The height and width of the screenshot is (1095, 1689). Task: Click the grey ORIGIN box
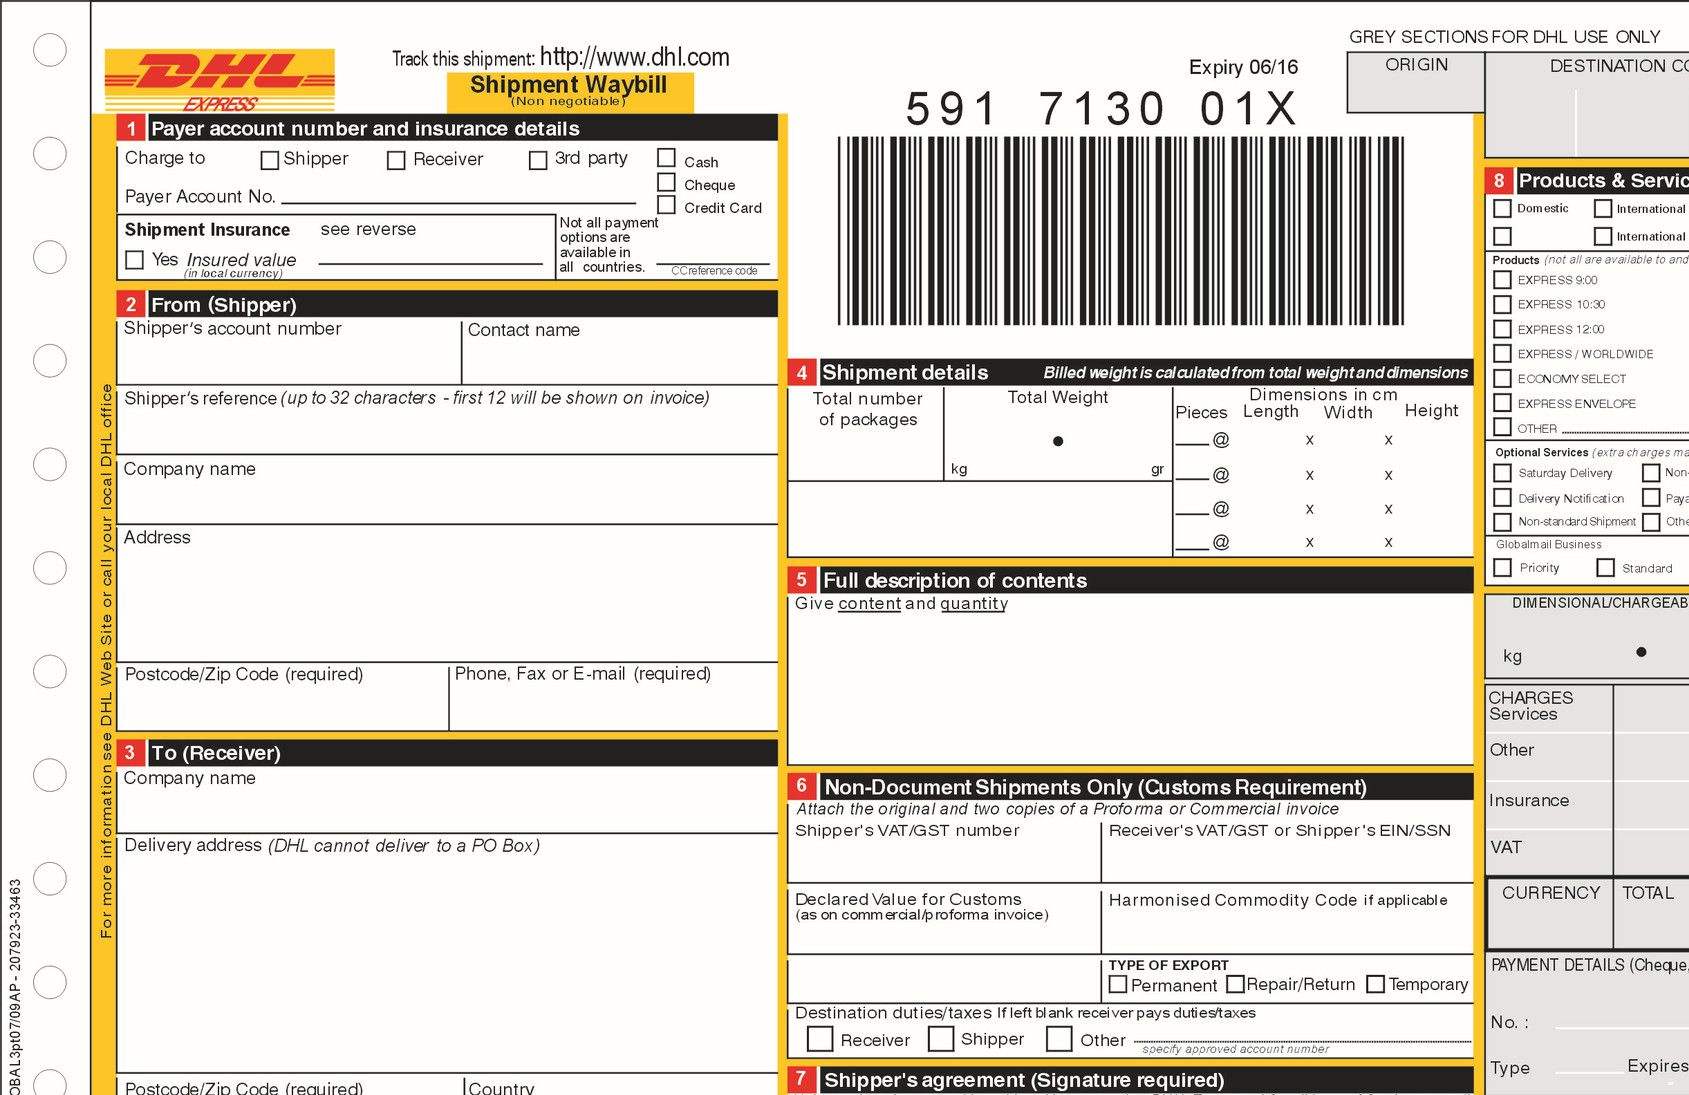(x=1416, y=82)
